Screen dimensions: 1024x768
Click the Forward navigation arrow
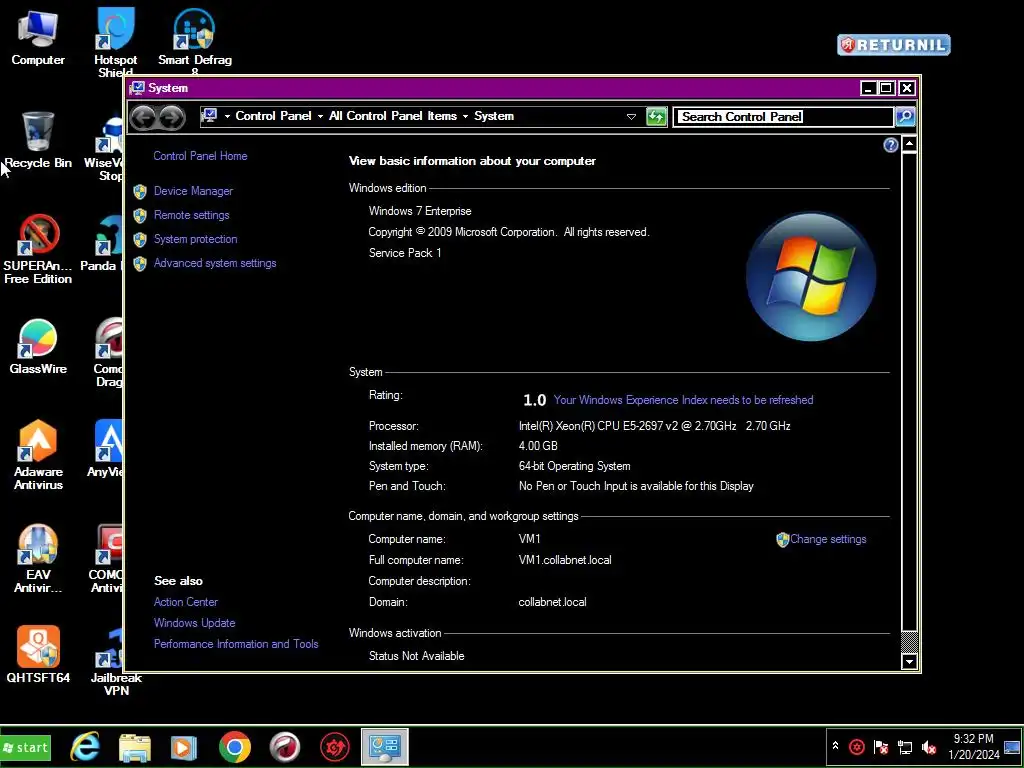click(172, 118)
